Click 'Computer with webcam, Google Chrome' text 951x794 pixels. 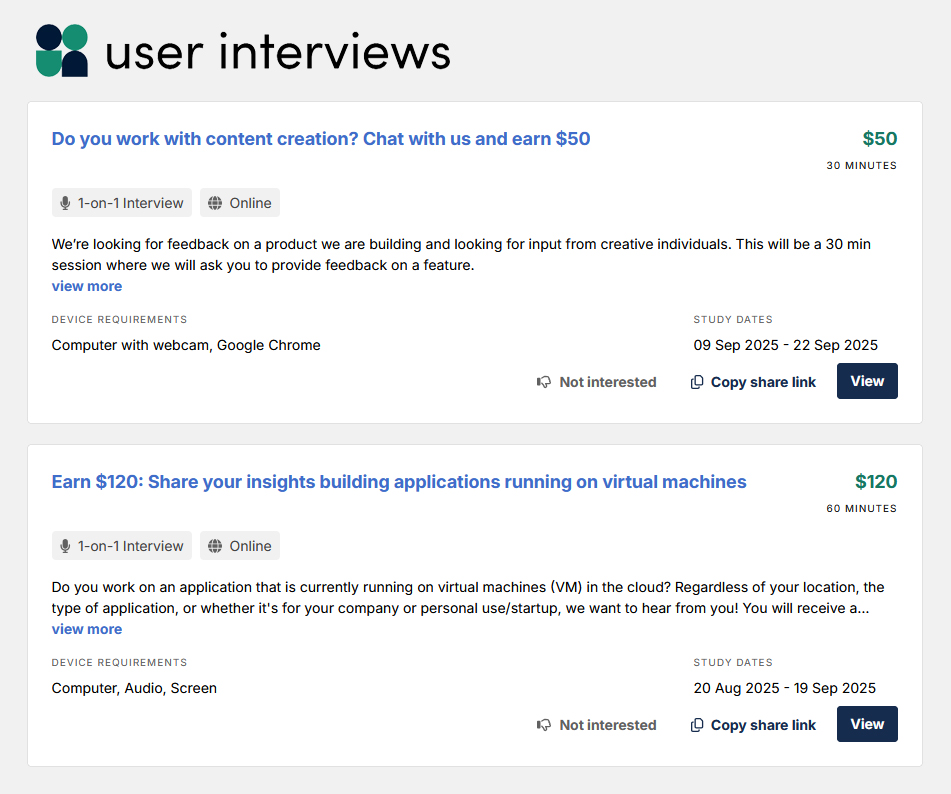tap(186, 345)
